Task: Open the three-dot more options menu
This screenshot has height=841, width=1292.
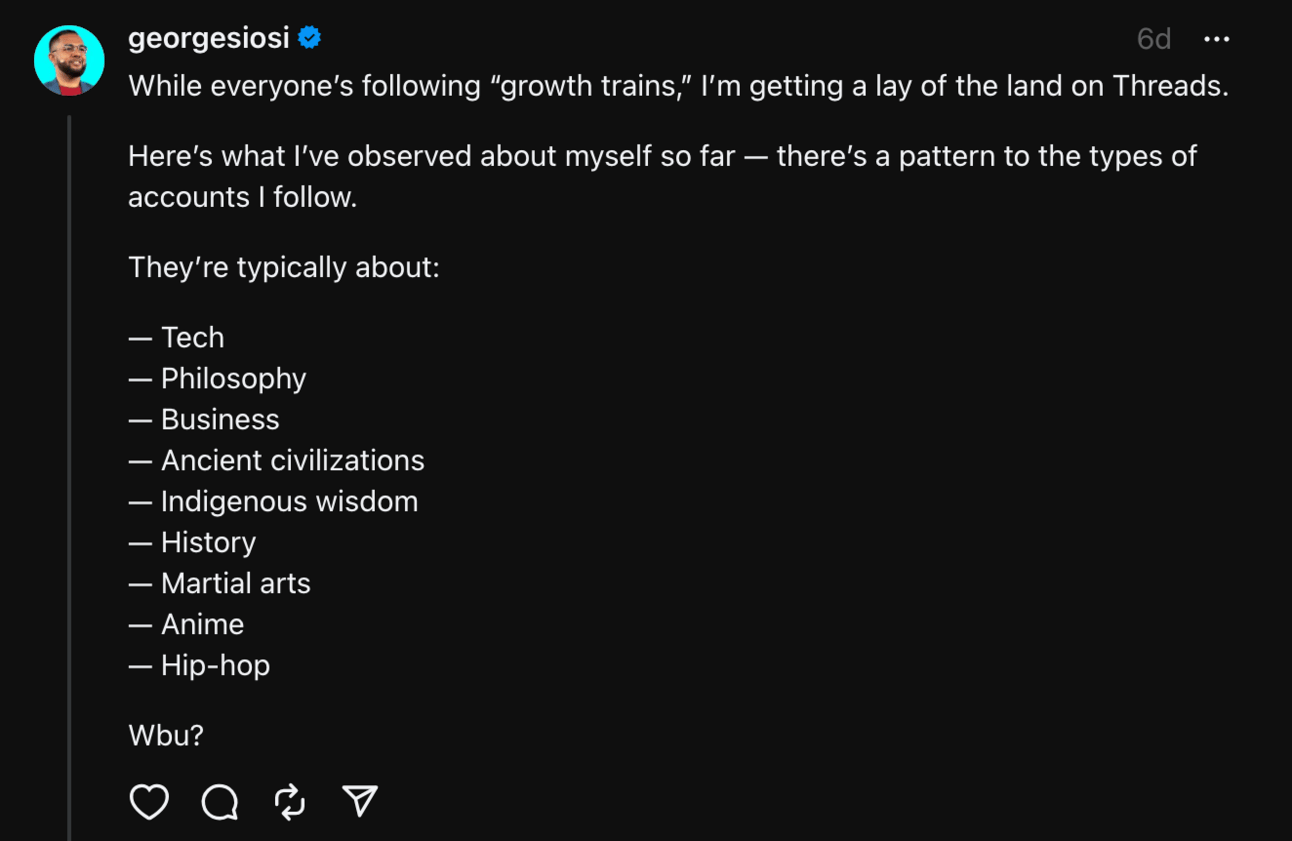Action: click(x=1216, y=39)
